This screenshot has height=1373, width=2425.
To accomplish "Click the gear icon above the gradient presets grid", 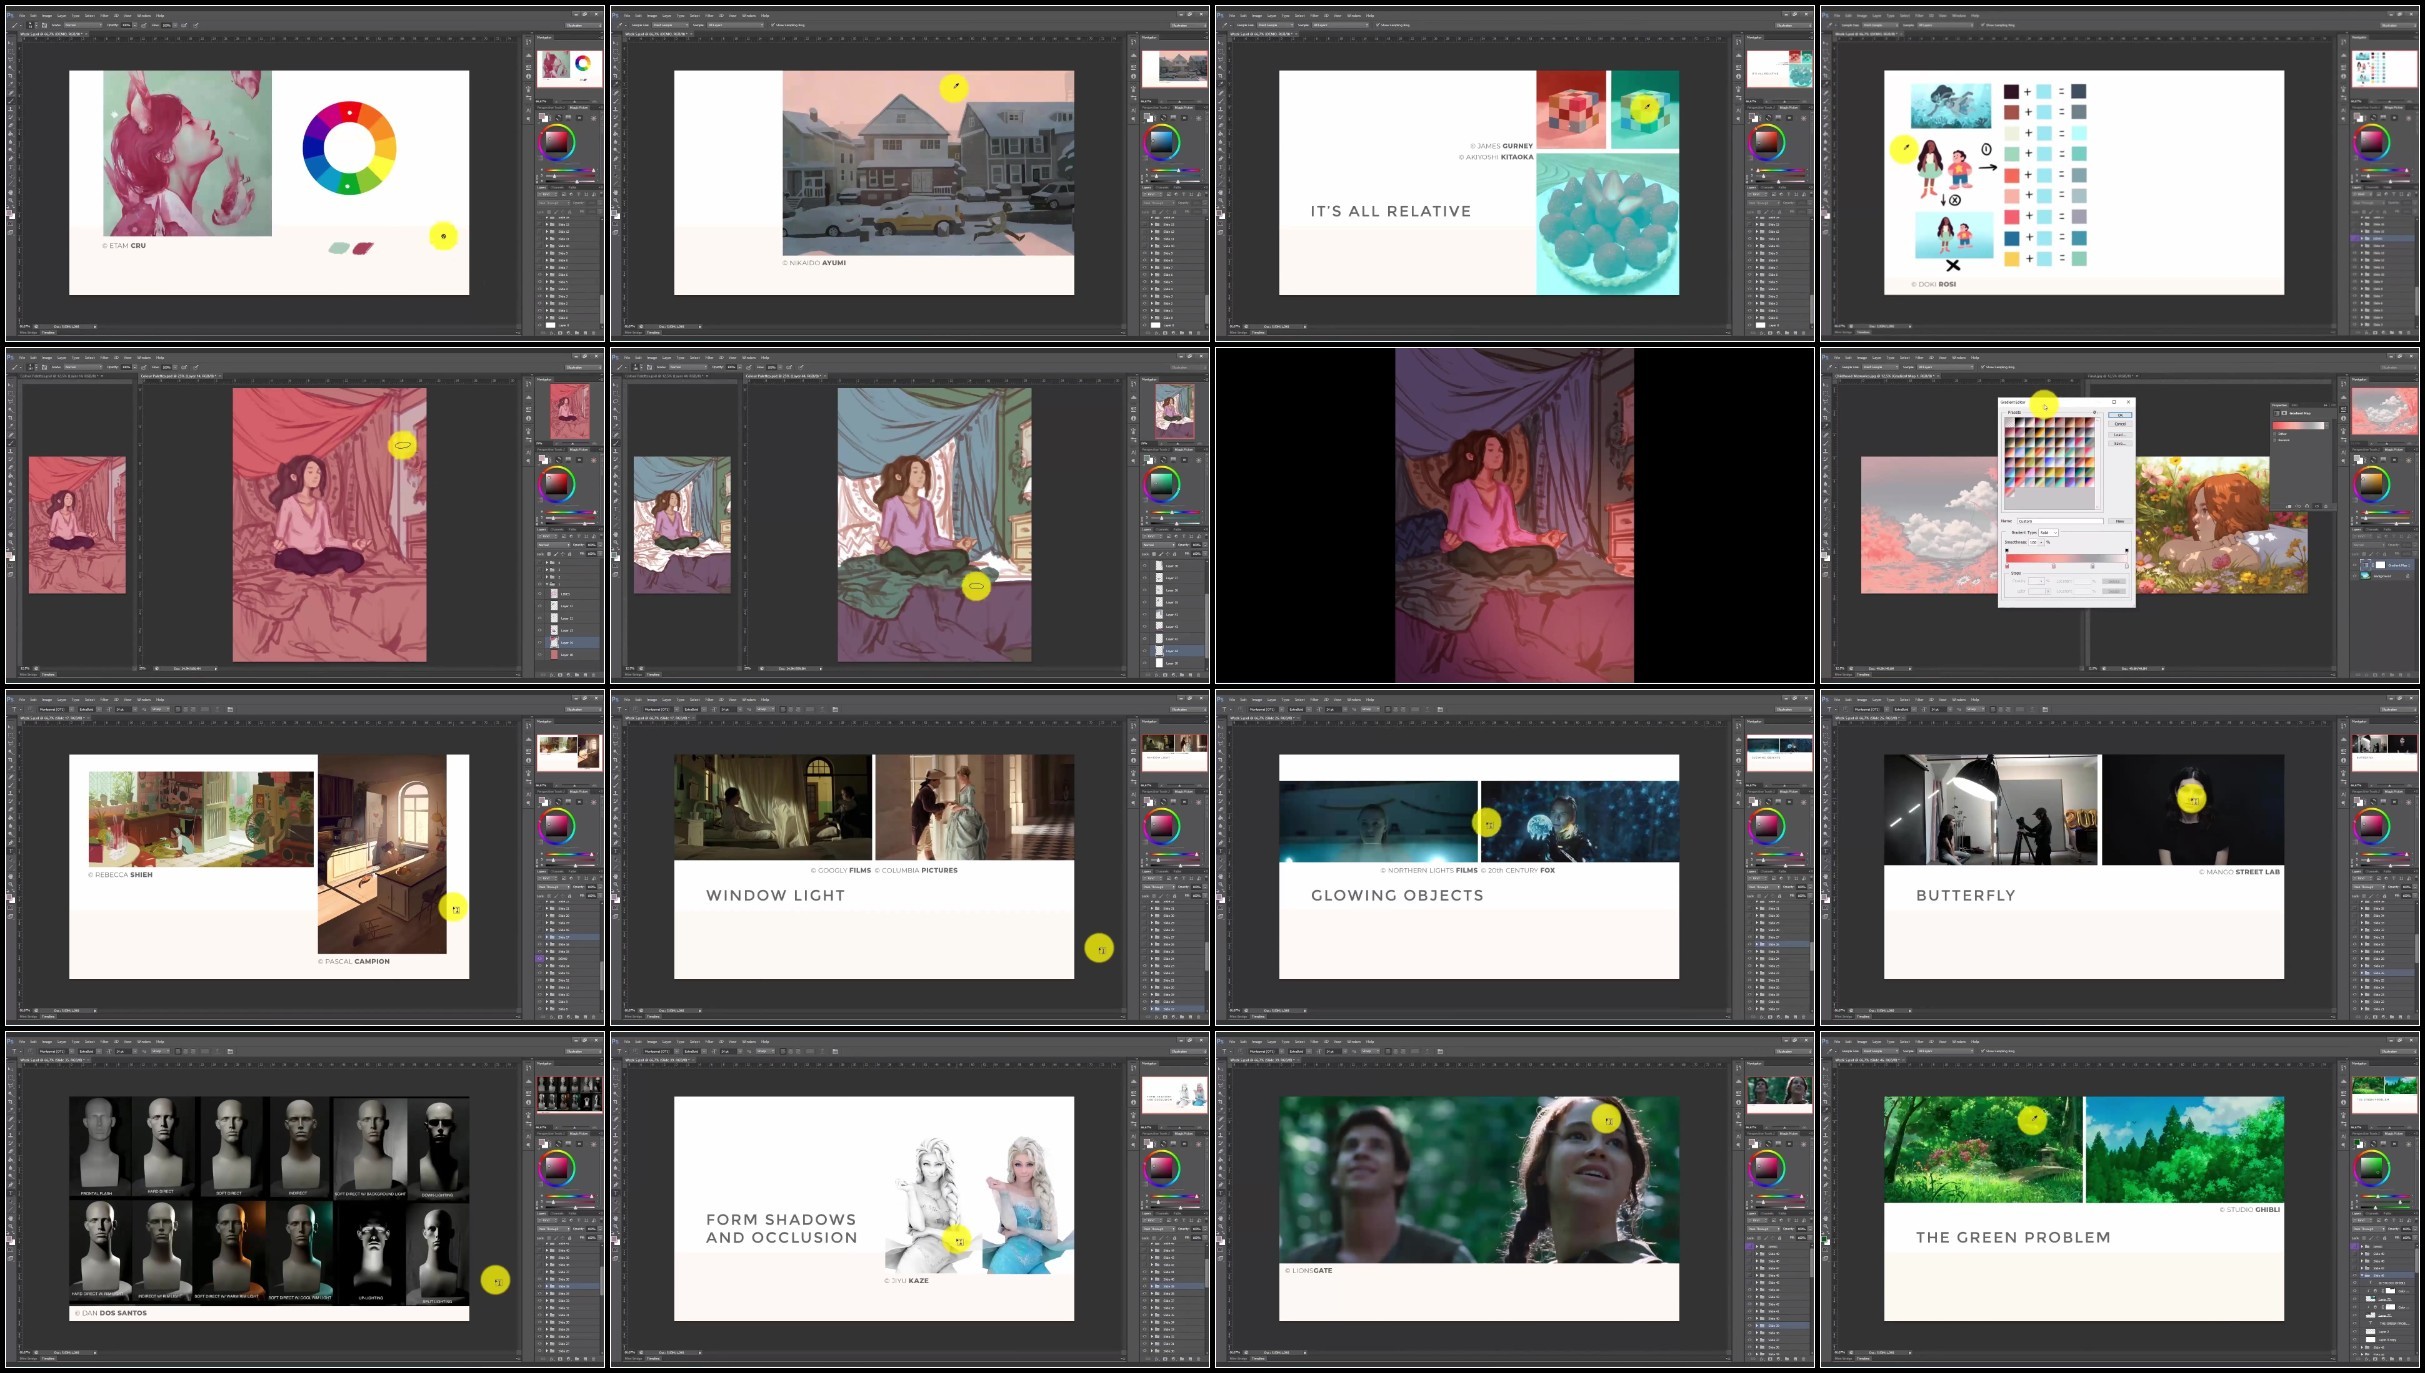I will (2094, 412).
